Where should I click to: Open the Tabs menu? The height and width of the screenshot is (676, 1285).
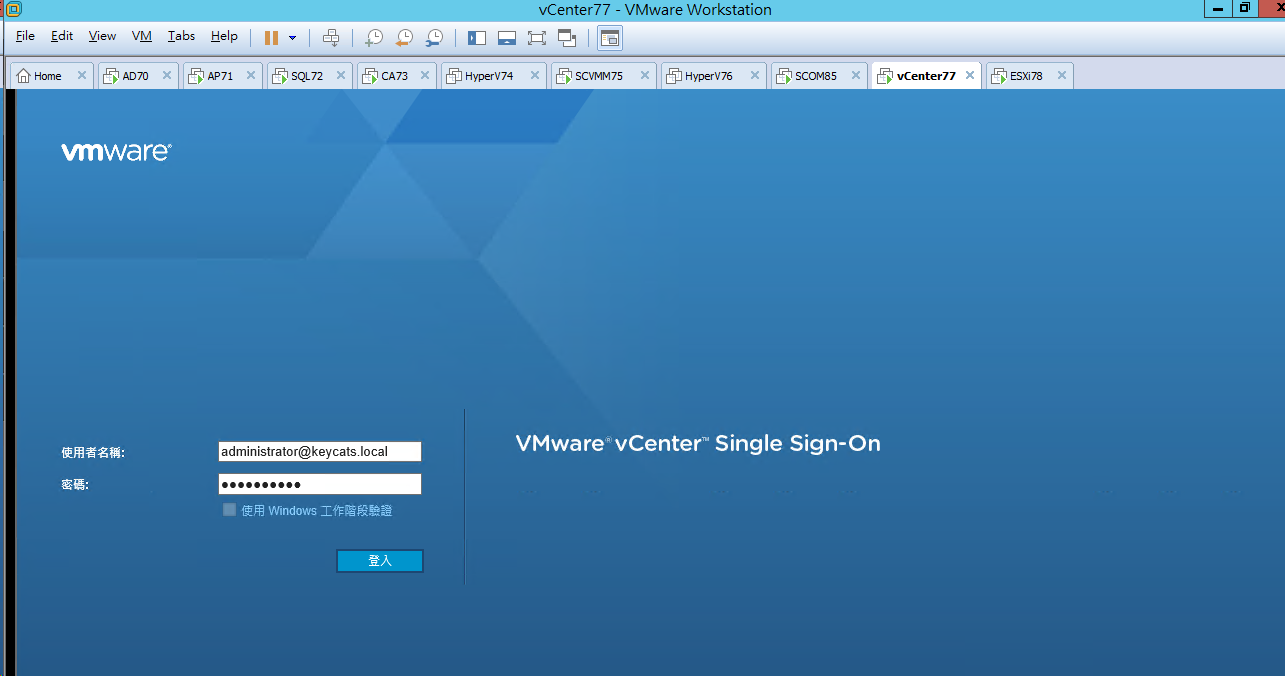coord(181,36)
